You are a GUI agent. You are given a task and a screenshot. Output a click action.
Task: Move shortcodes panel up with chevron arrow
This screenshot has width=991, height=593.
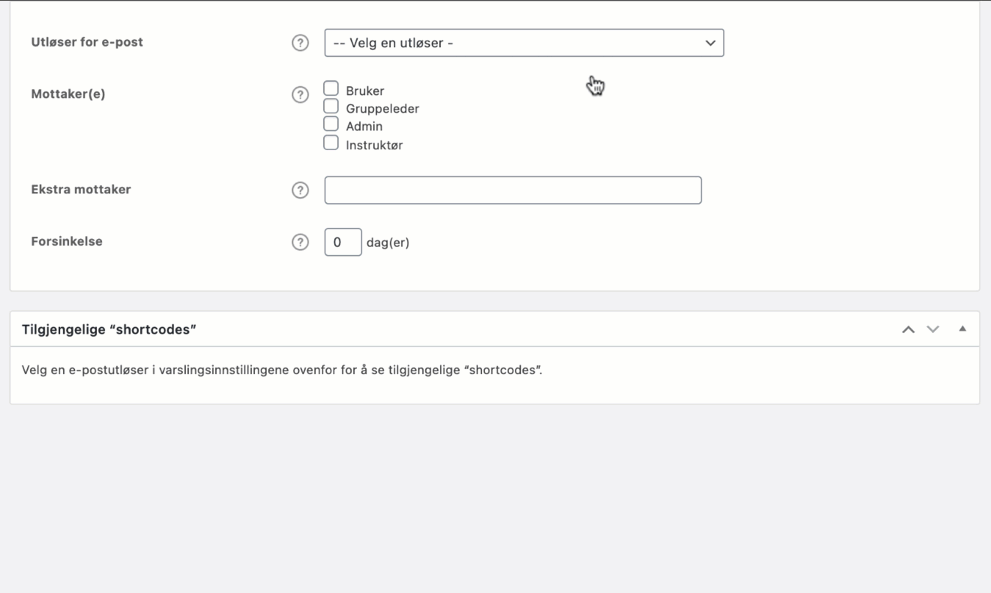908,329
